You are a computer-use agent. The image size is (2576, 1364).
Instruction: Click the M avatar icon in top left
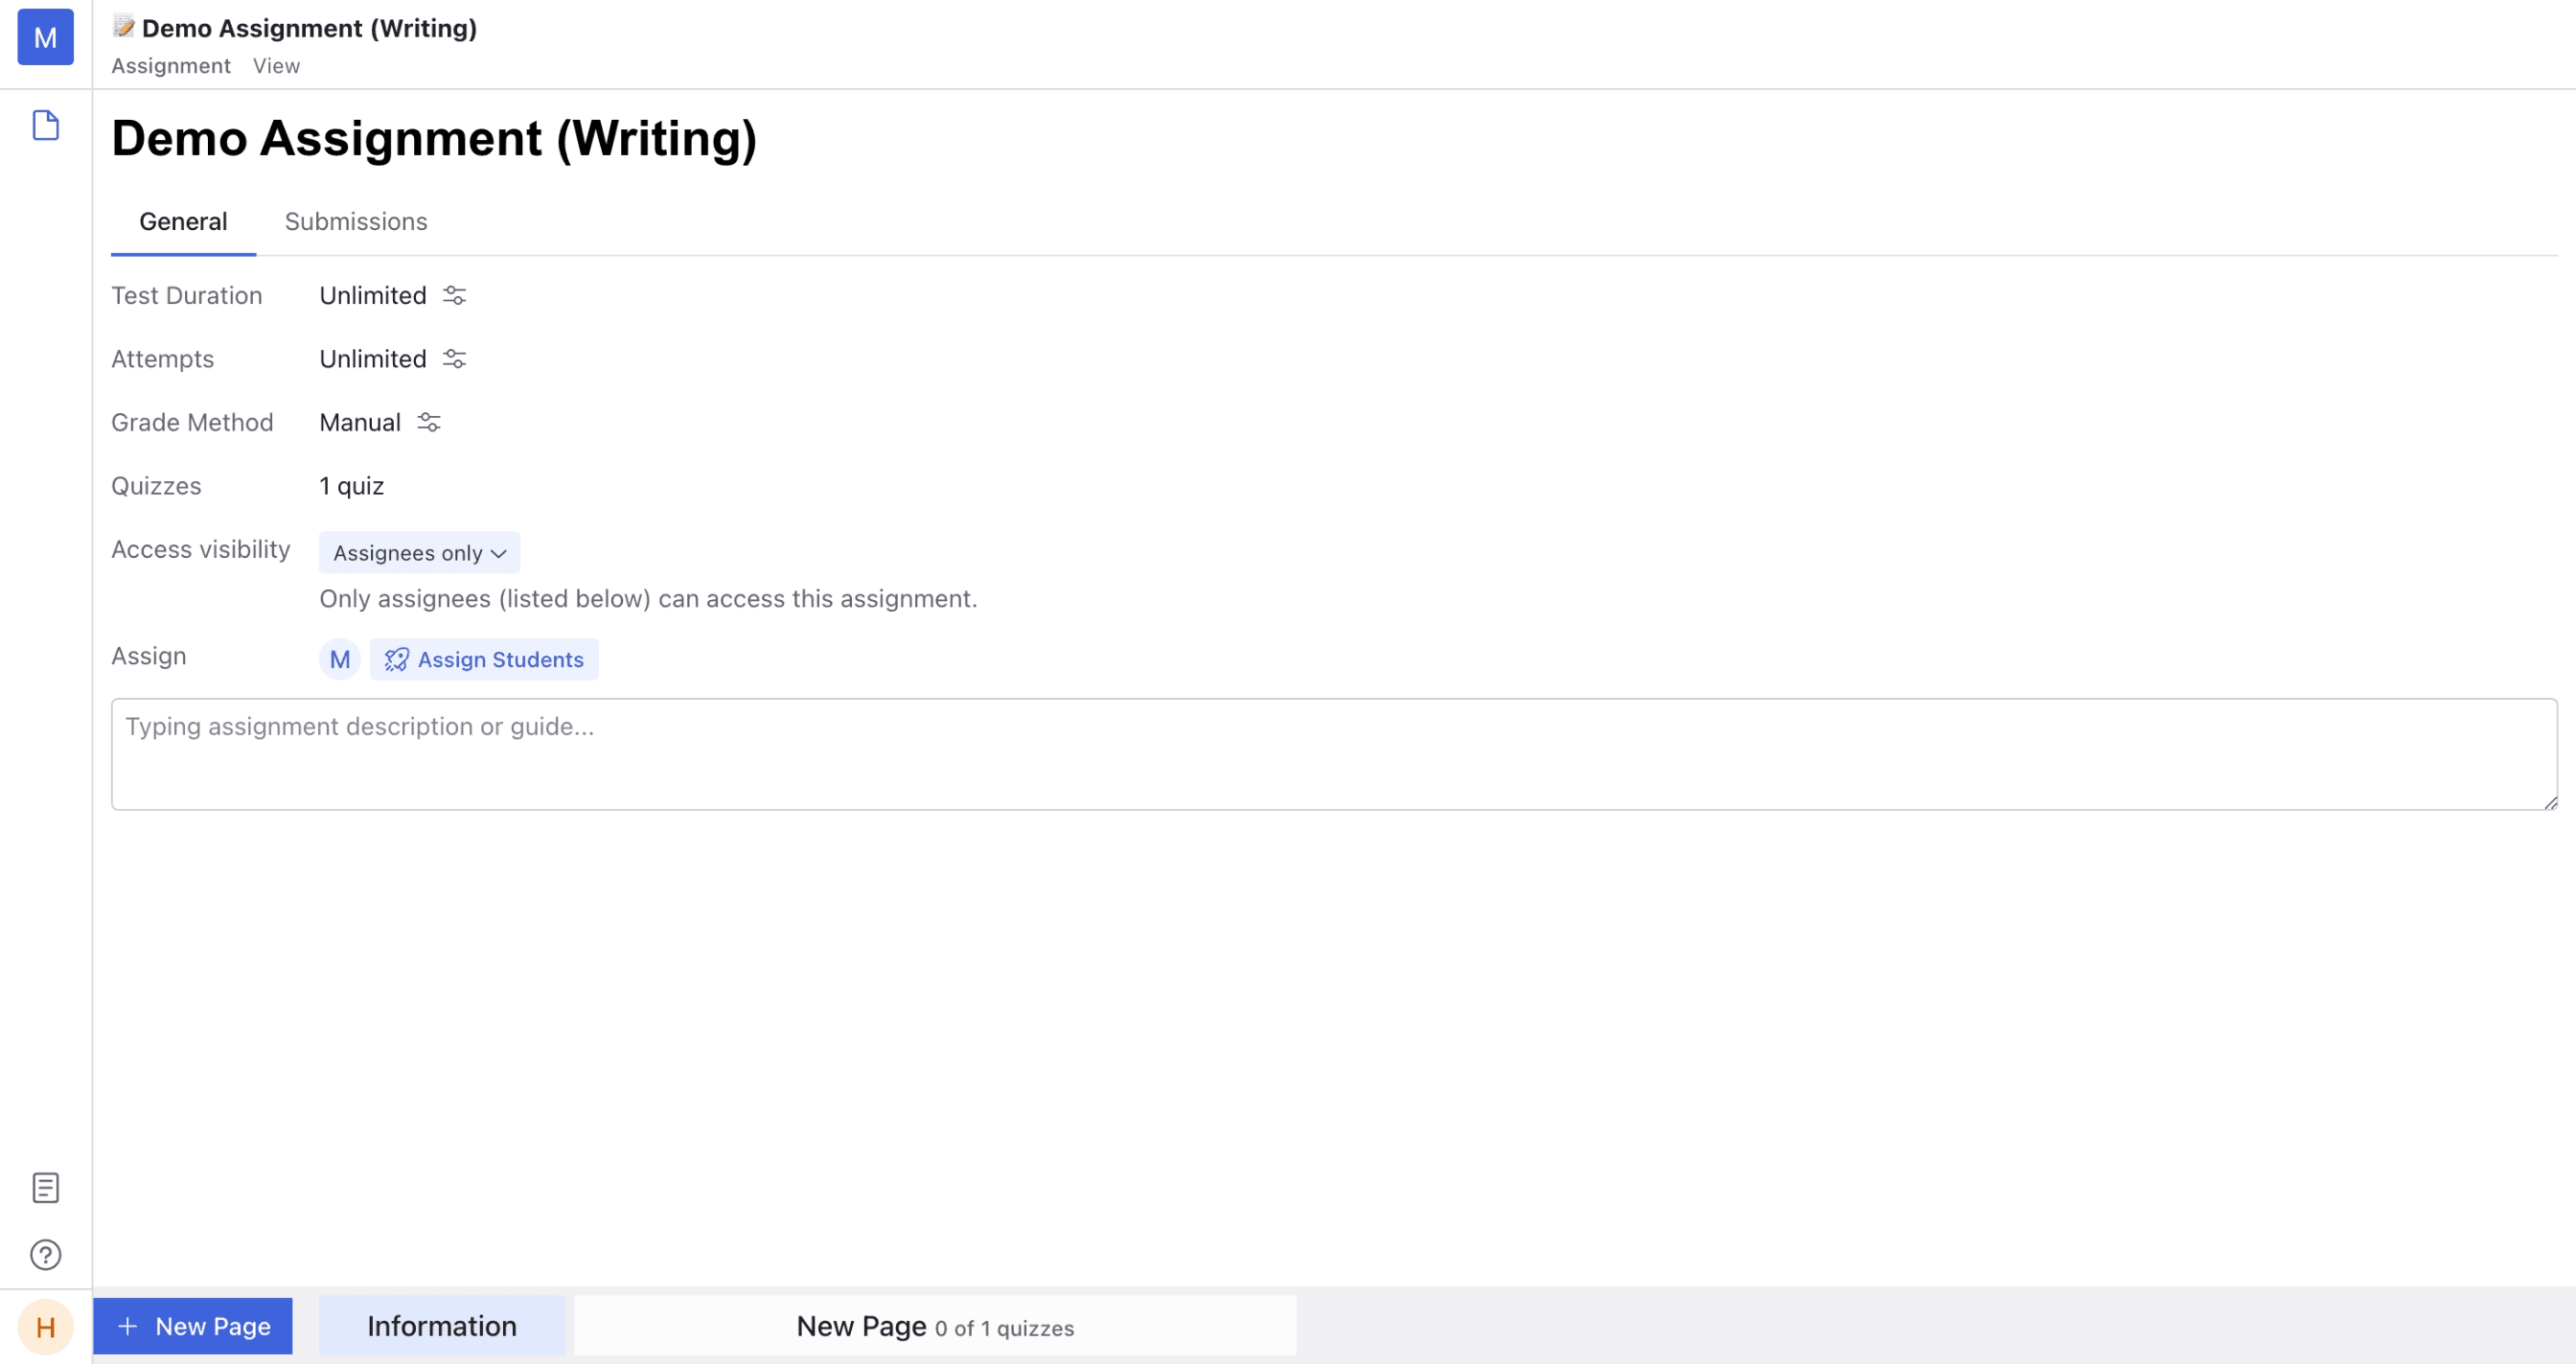pyautogui.click(x=46, y=37)
